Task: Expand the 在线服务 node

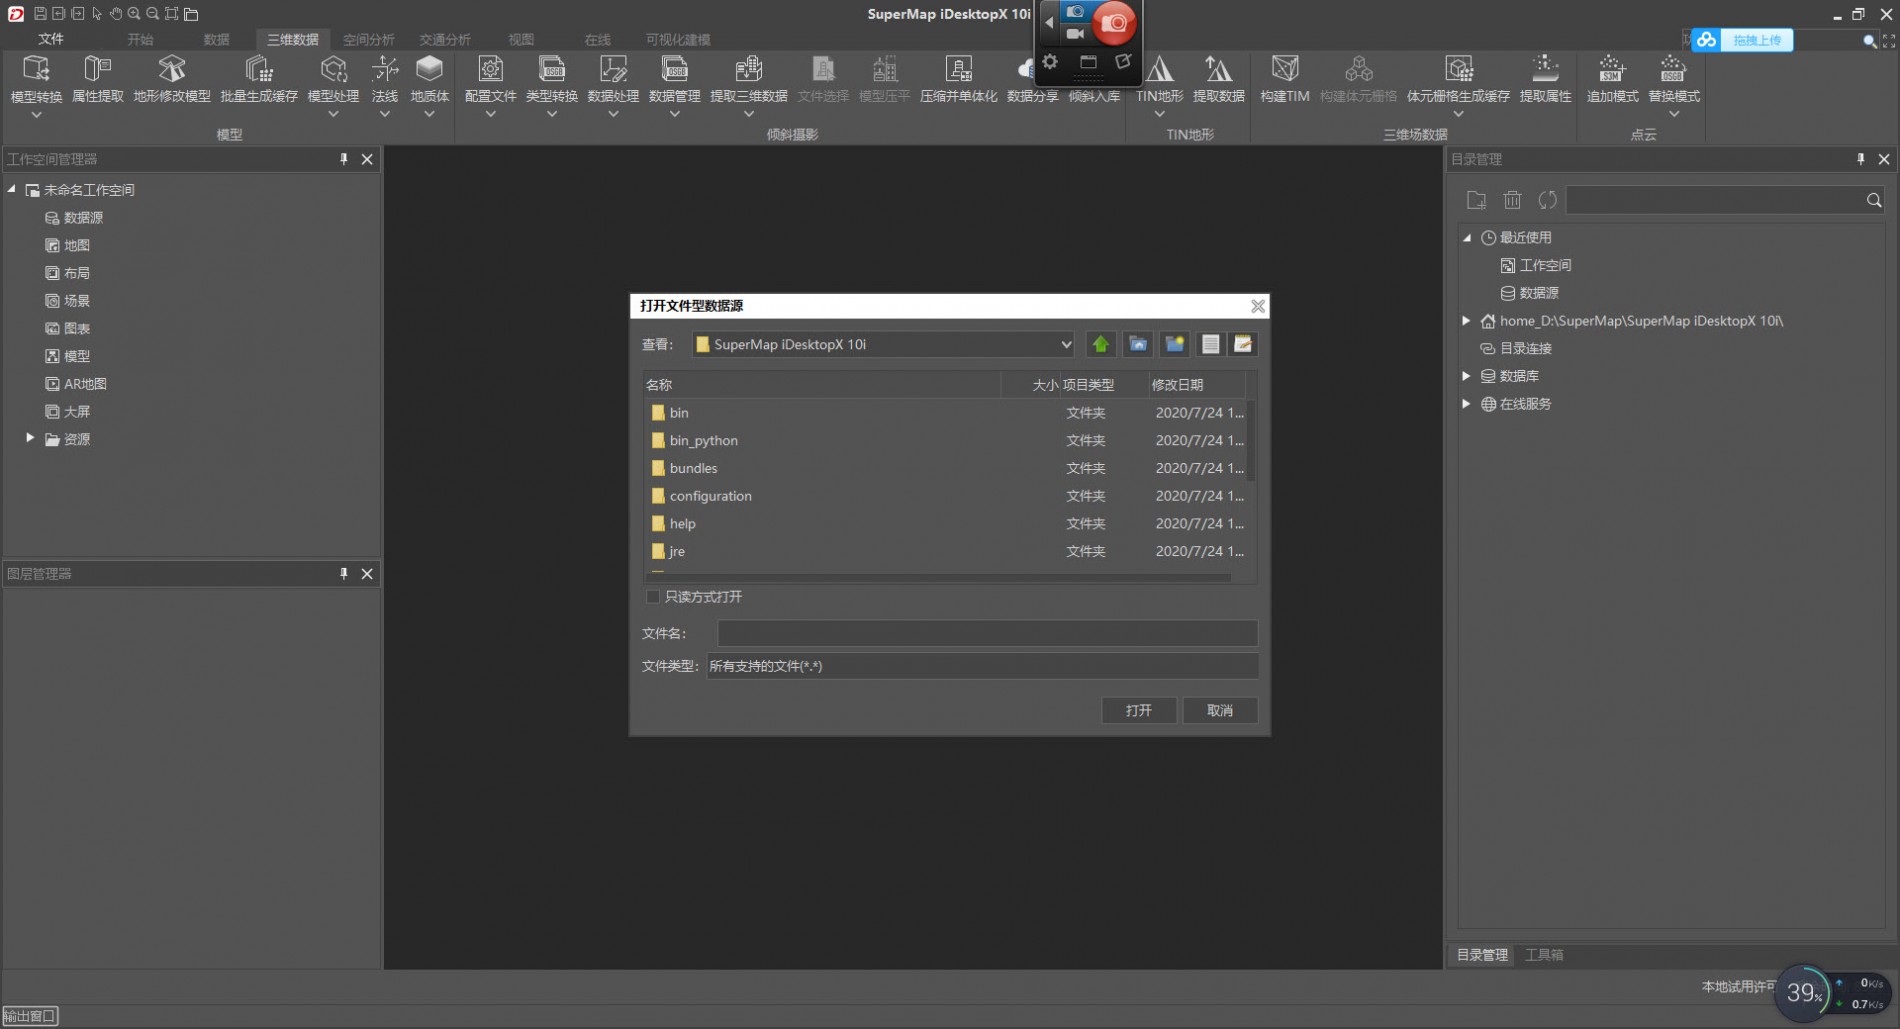Action: 1467,404
